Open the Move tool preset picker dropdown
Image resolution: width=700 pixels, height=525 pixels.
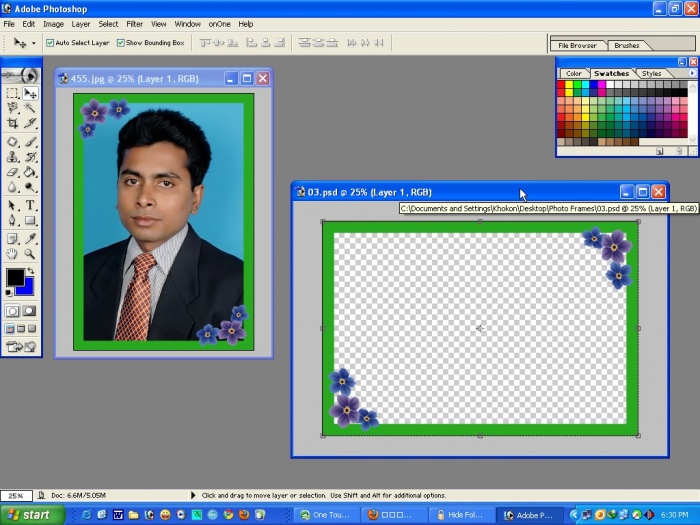click(x=33, y=43)
